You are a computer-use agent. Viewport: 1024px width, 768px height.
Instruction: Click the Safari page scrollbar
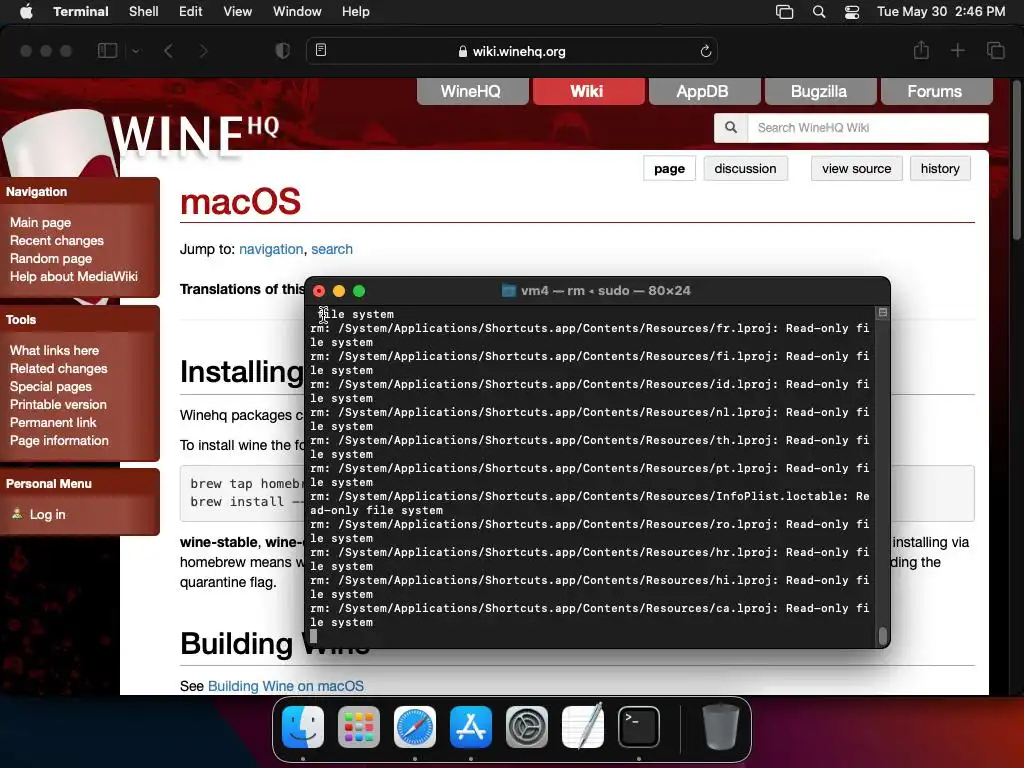pos(1017,160)
